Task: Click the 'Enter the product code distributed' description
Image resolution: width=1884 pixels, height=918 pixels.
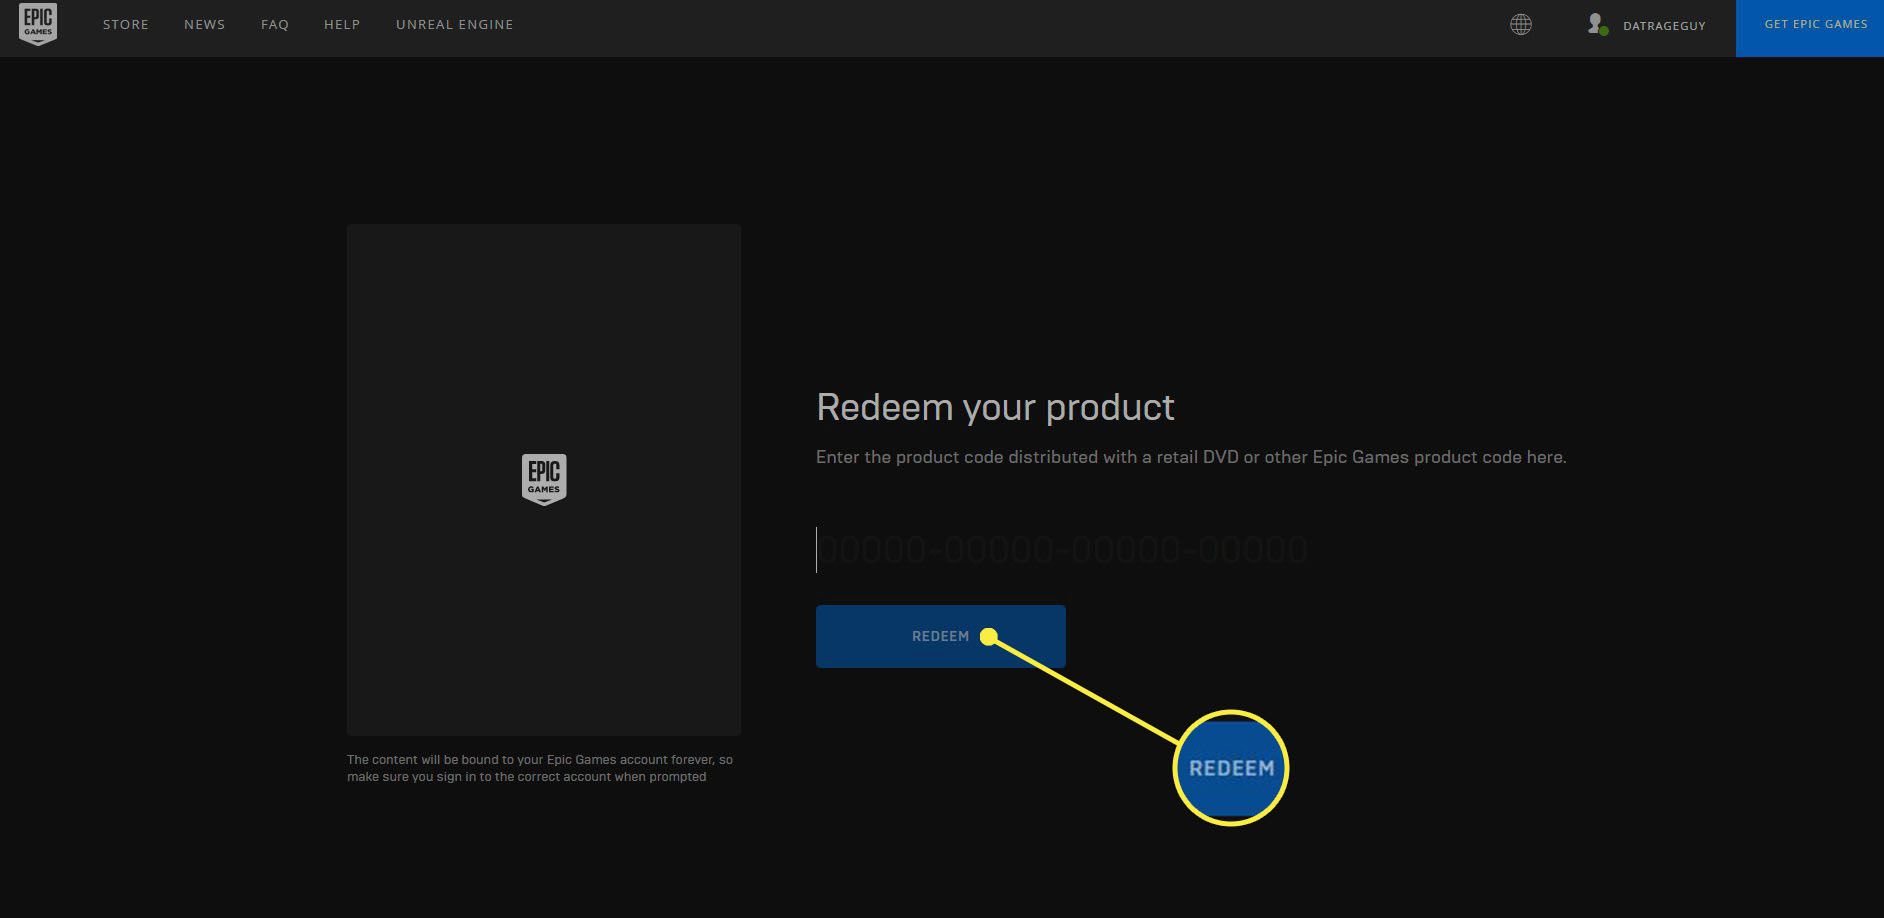Action: pos(1191,457)
